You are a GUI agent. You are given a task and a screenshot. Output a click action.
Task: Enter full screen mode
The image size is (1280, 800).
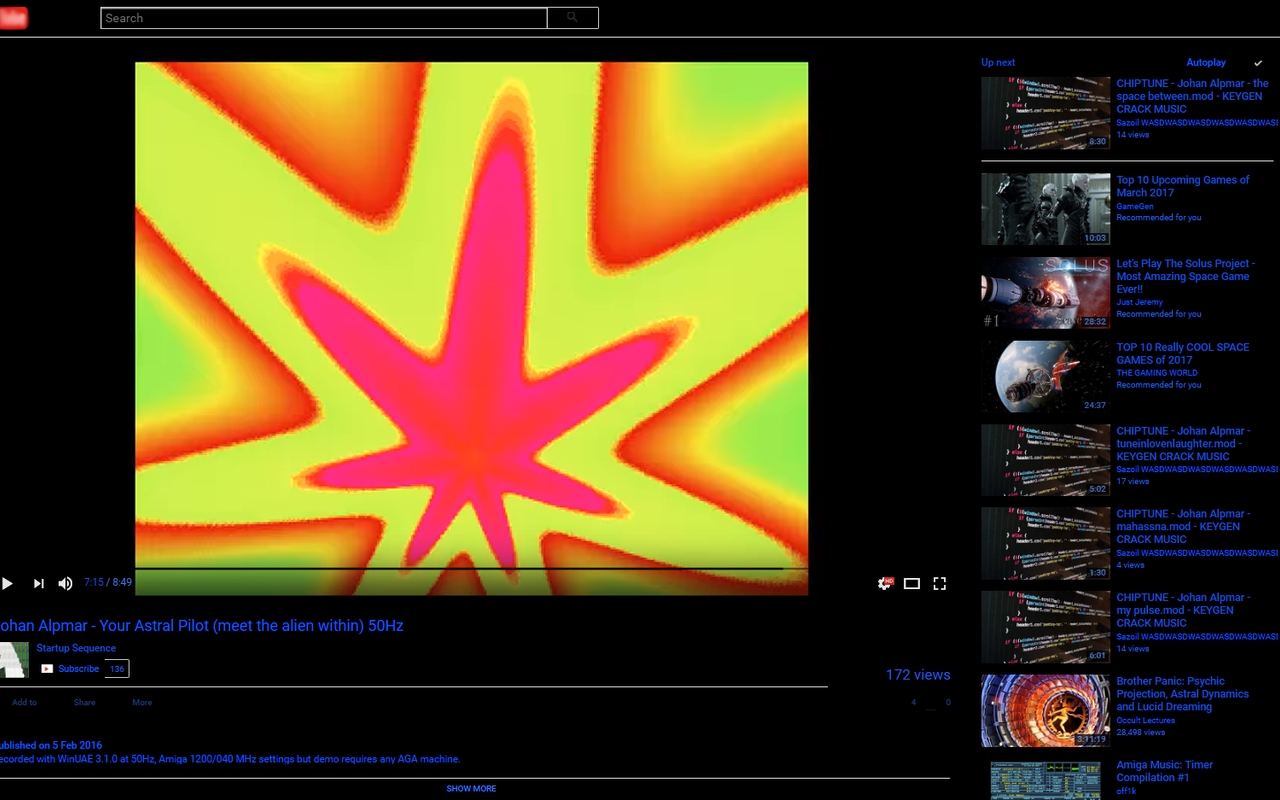pos(940,584)
